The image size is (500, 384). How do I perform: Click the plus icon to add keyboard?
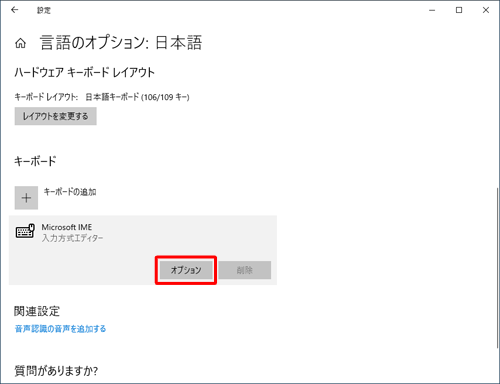[26, 198]
